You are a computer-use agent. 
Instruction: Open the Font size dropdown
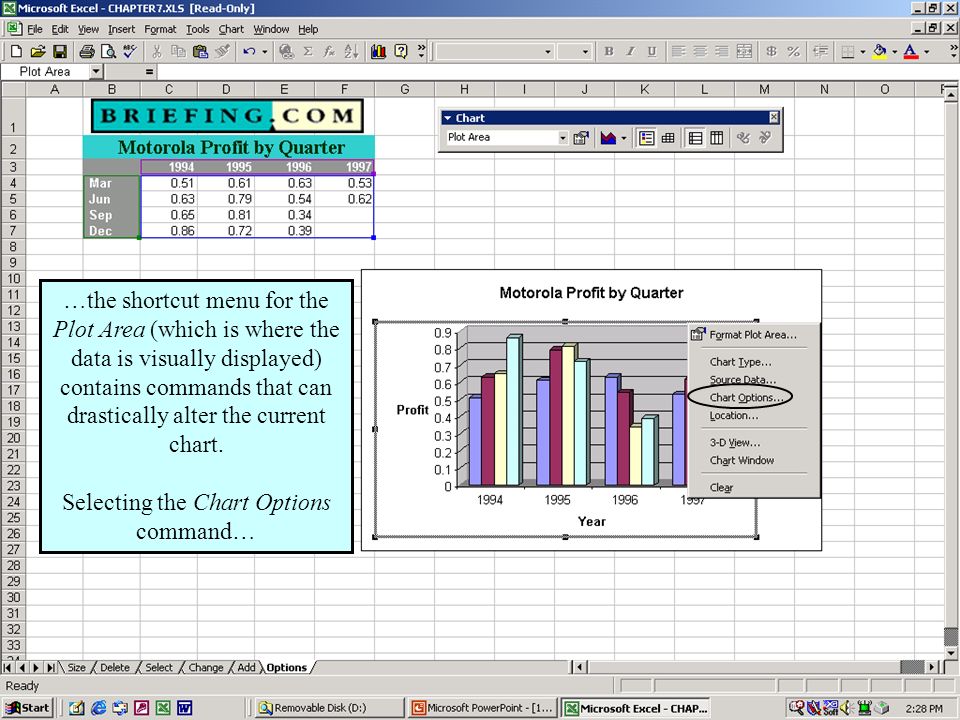(585, 52)
